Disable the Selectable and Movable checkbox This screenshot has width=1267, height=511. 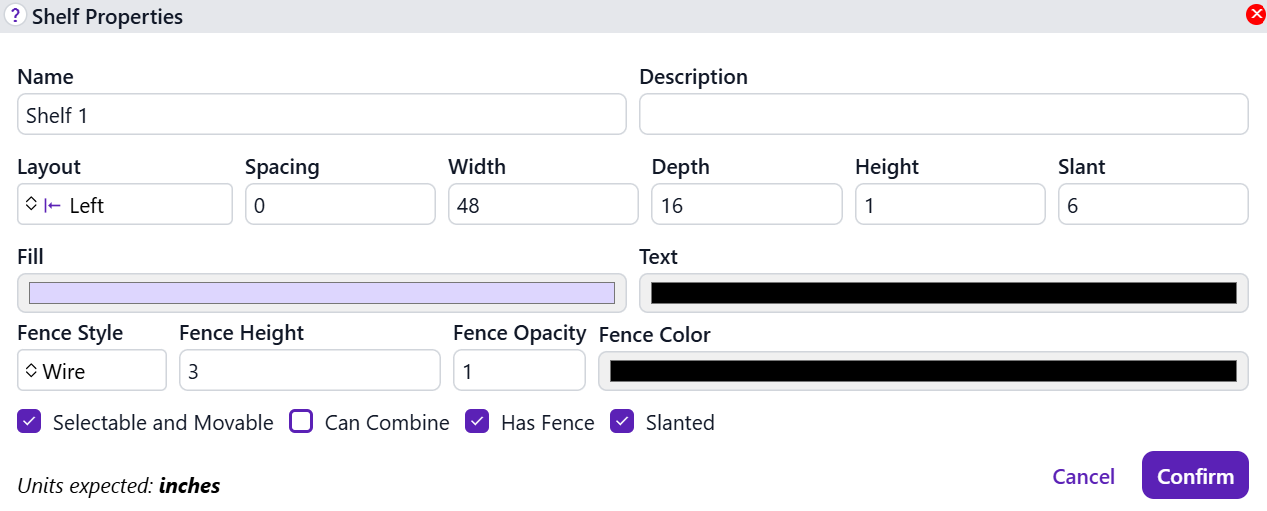[29, 422]
